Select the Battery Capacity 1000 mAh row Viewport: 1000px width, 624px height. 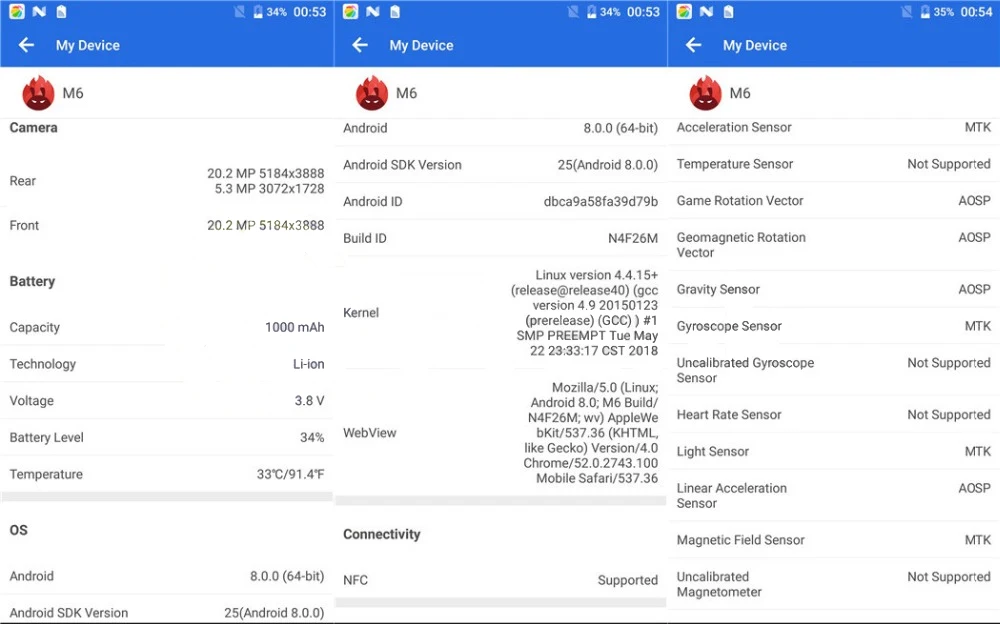(x=166, y=327)
